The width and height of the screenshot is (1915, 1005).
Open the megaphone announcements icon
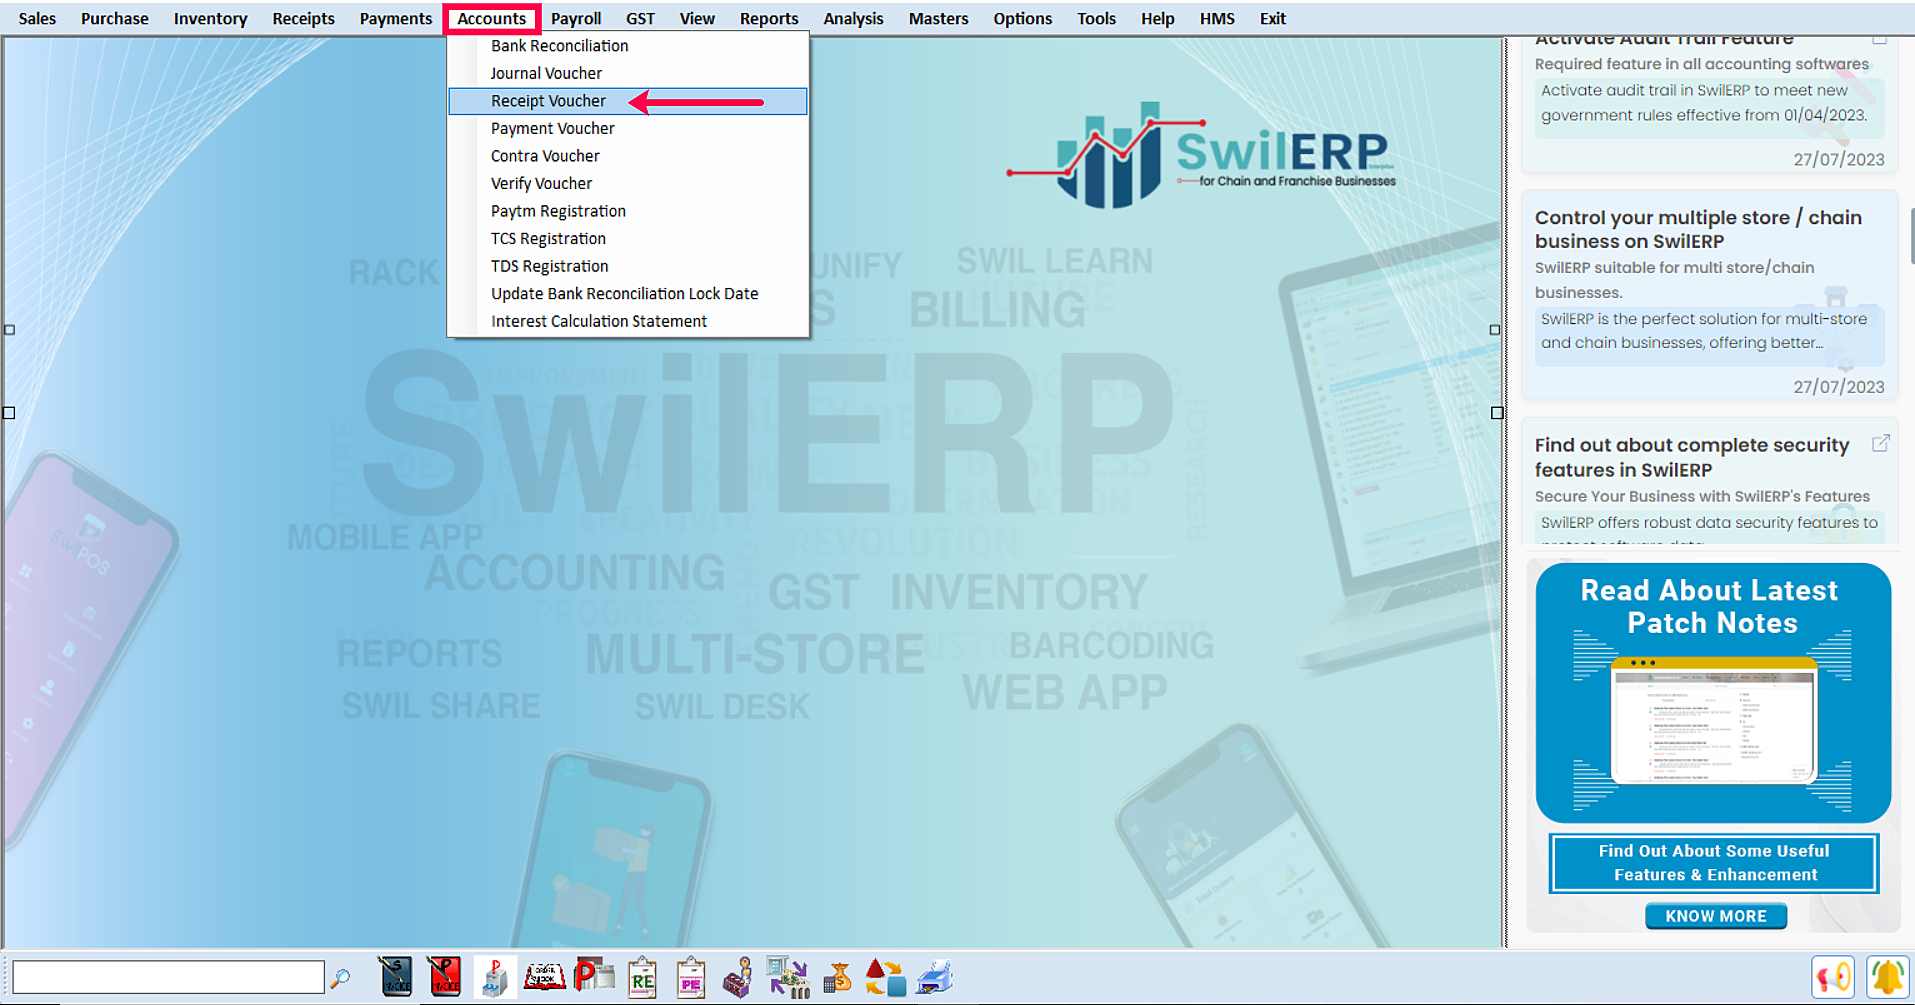(x=1833, y=977)
